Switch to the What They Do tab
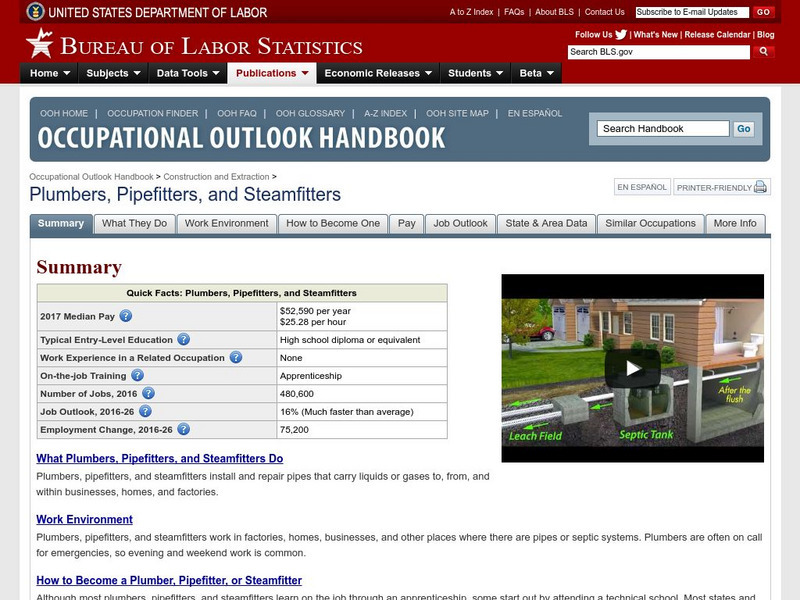The width and height of the screenshot is (800, 600). 135,223
